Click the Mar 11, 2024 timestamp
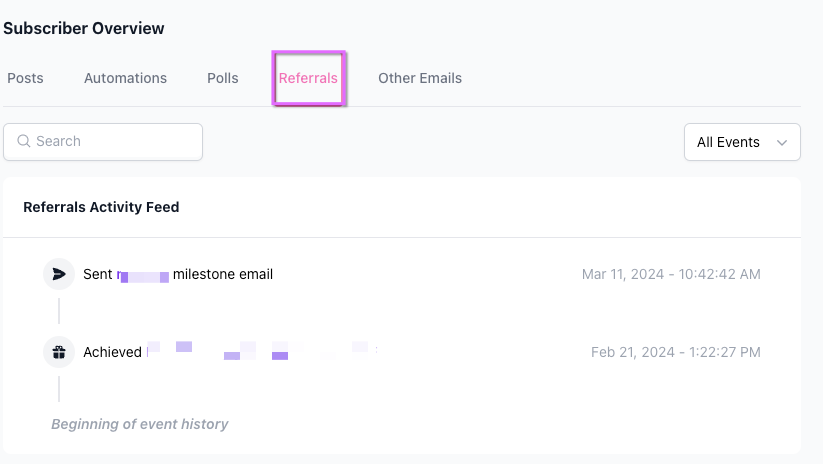The width and height of the screenshot is (823, 464). [671, 274]
